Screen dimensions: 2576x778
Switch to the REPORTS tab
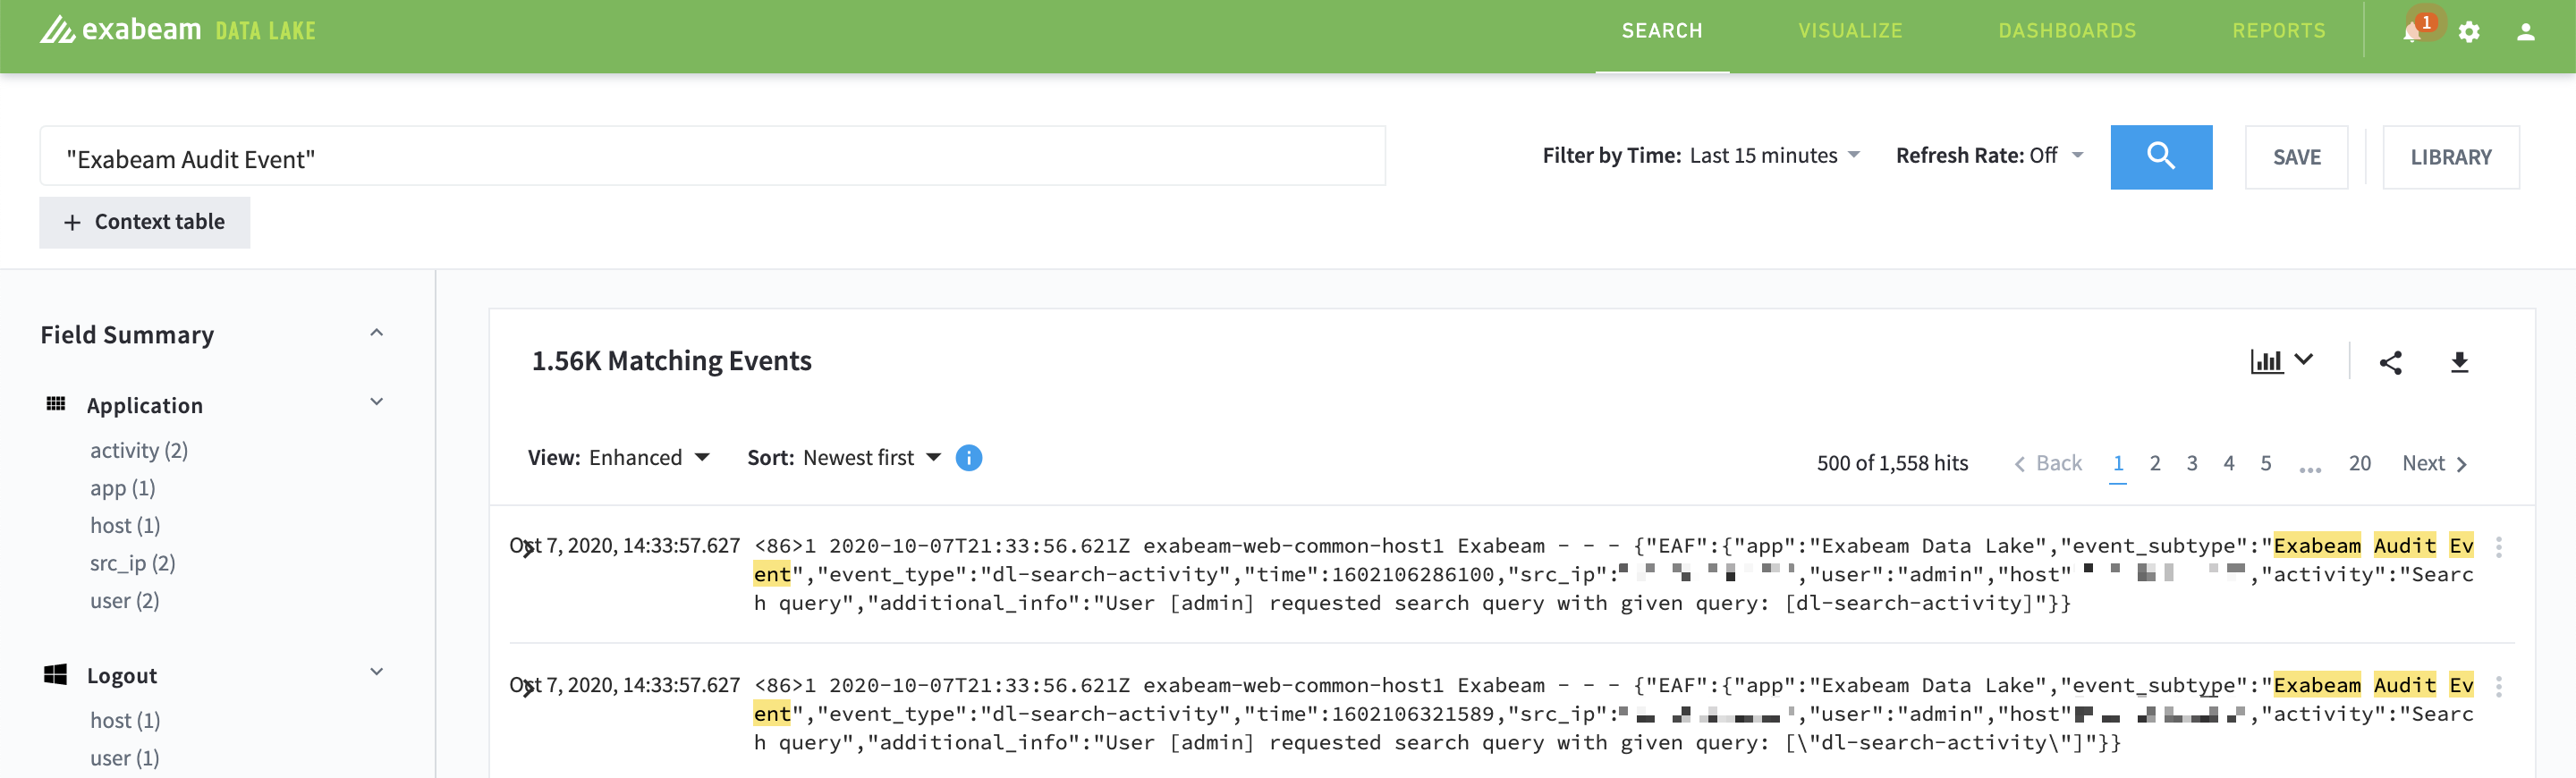(2278, 31)
